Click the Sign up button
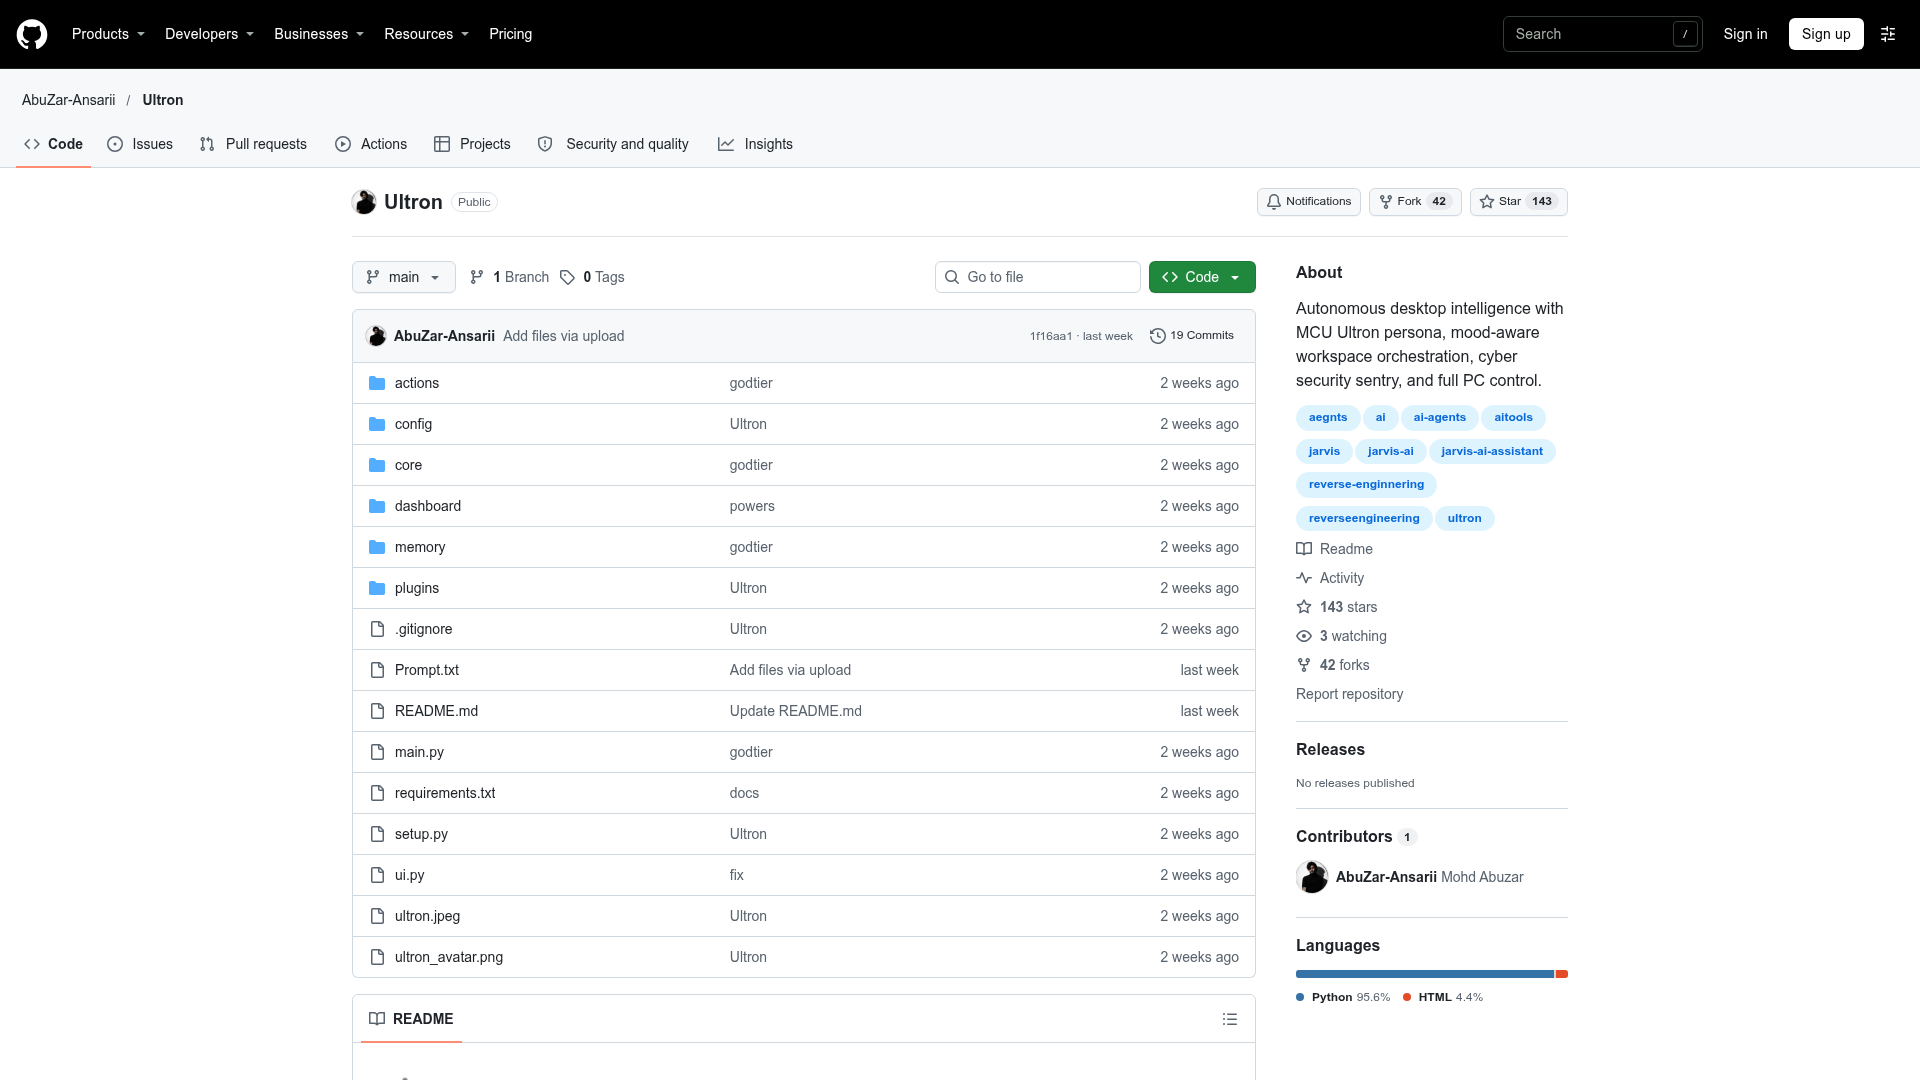 click(1826, 34)
